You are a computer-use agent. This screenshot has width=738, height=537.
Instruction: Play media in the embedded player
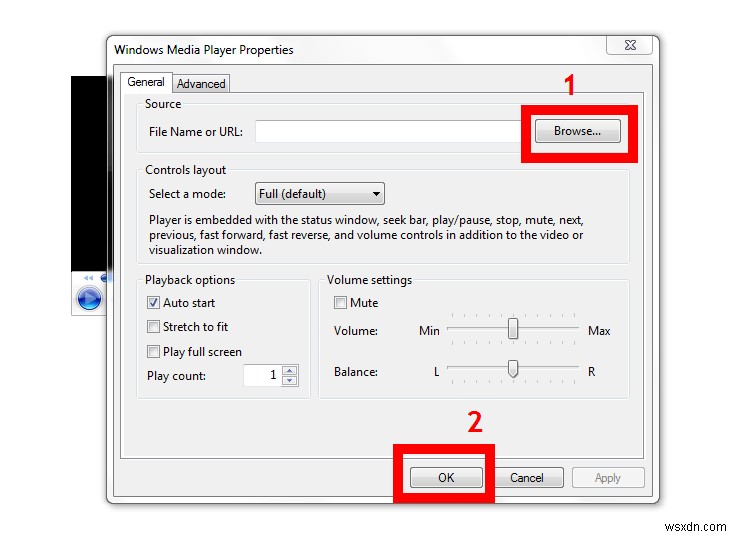[89, 299]
